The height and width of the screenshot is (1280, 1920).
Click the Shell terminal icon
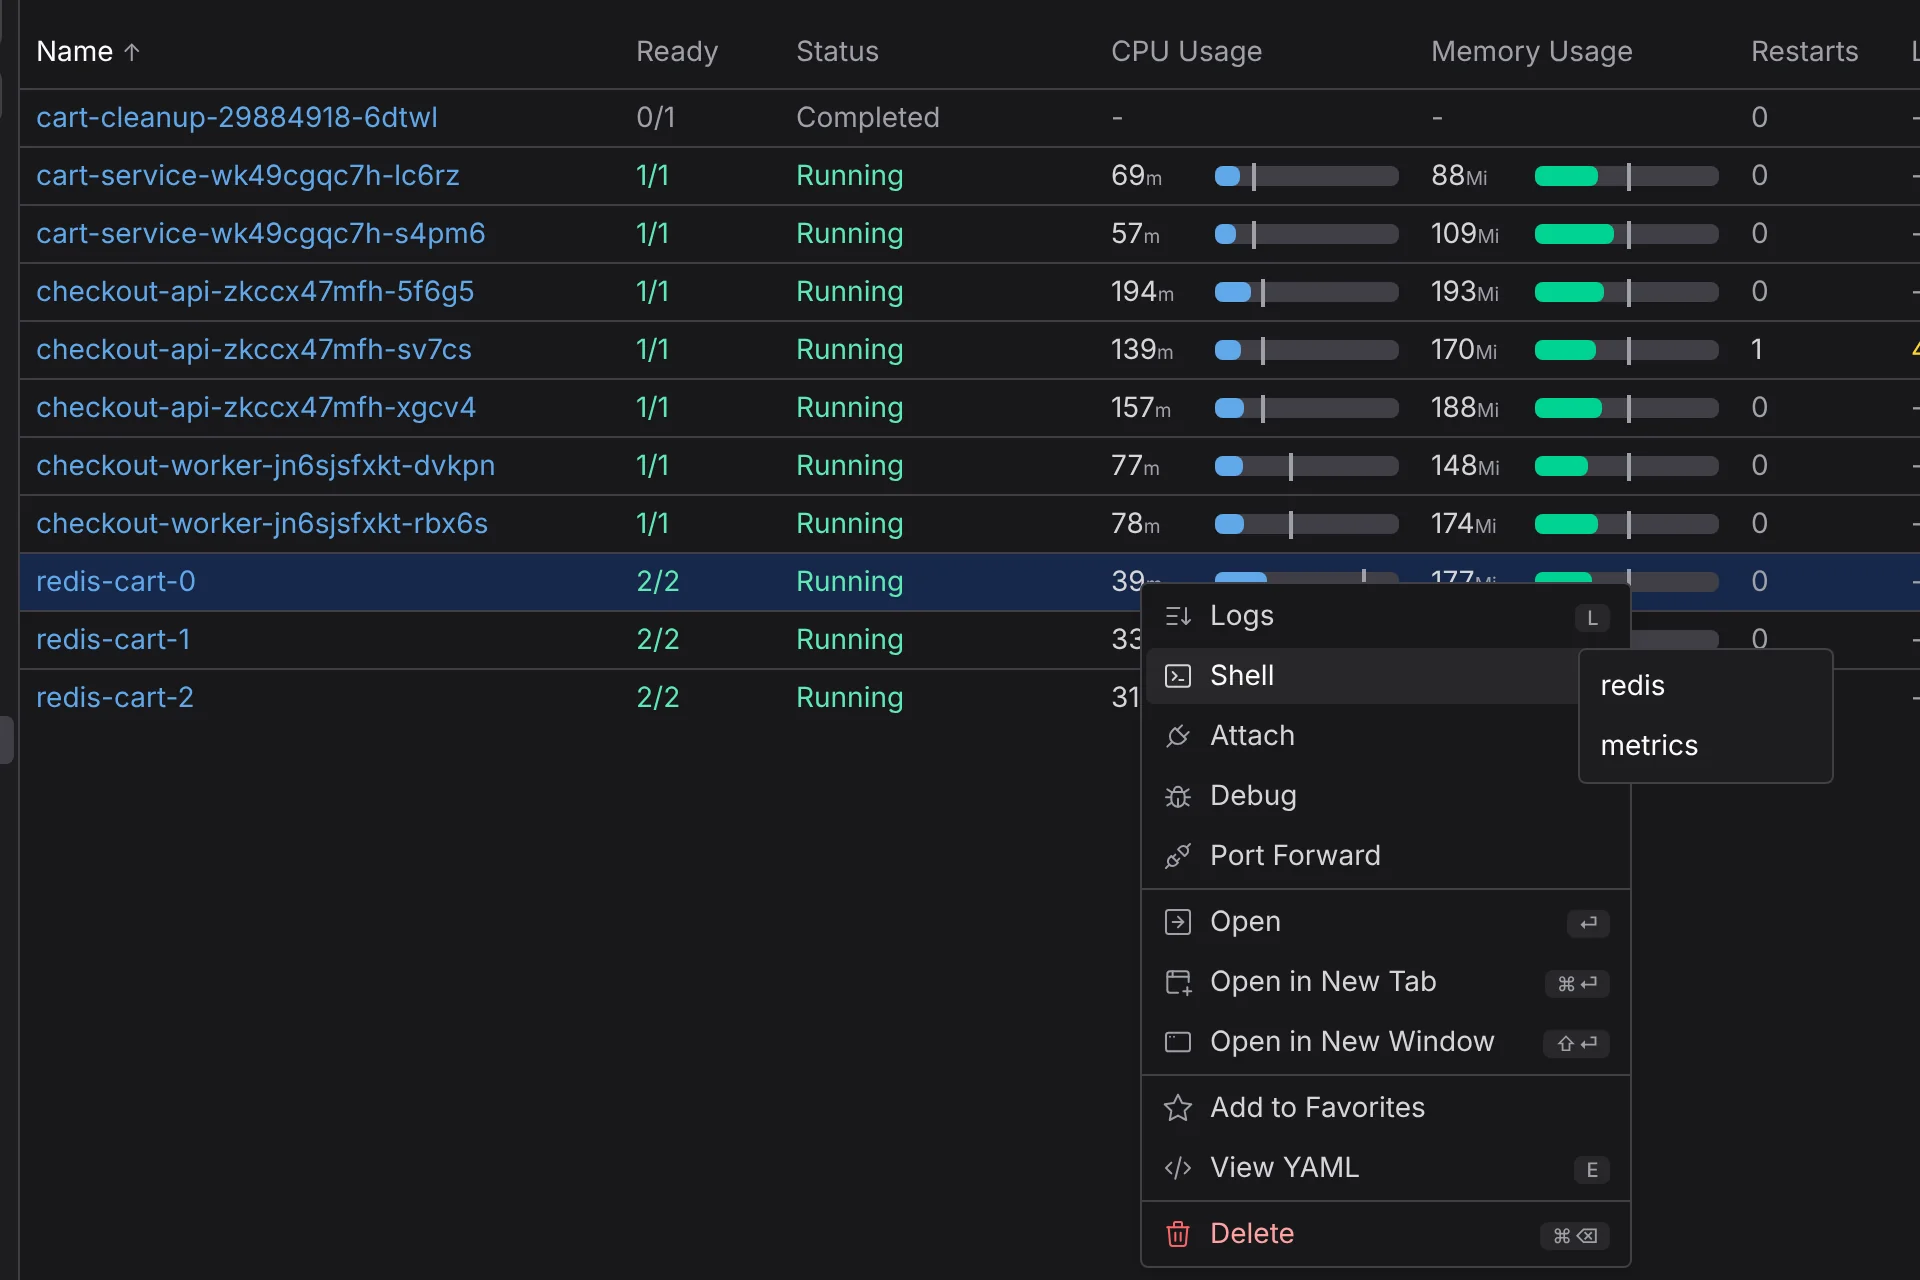click(x=1178, y=676)
